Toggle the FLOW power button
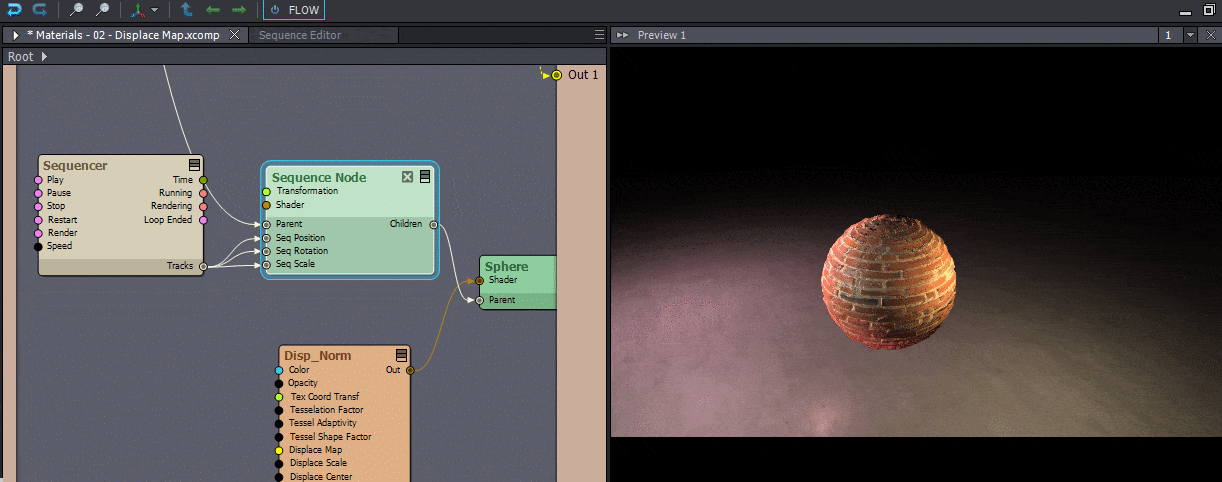 pyautogui.click(x=294, y=10)
